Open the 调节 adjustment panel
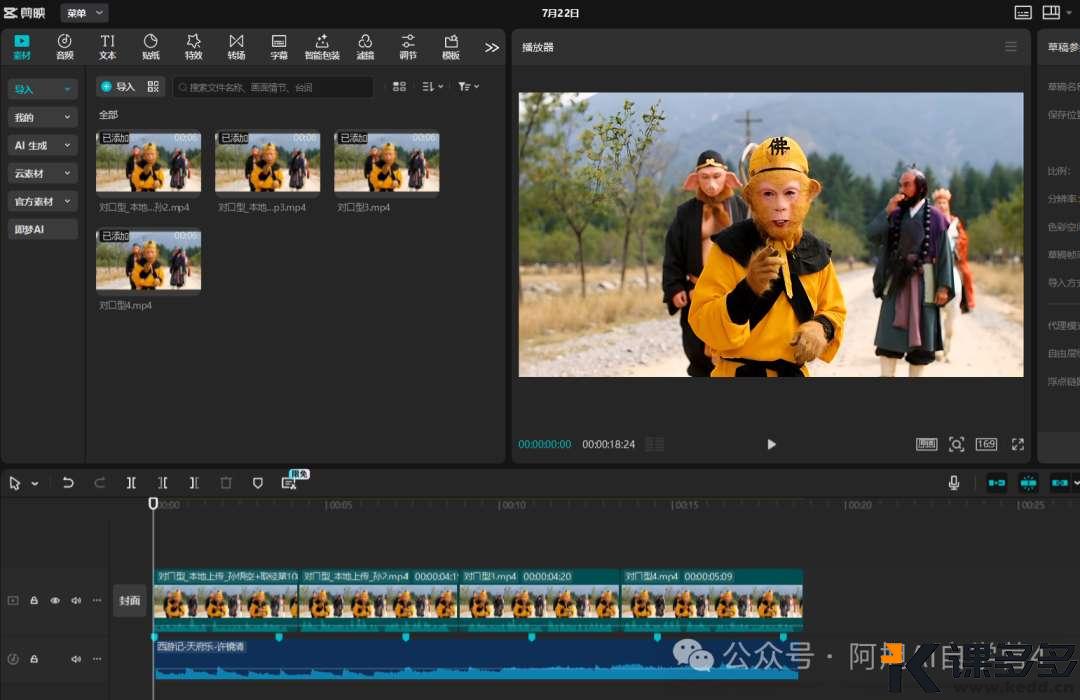 click(408, 47)
